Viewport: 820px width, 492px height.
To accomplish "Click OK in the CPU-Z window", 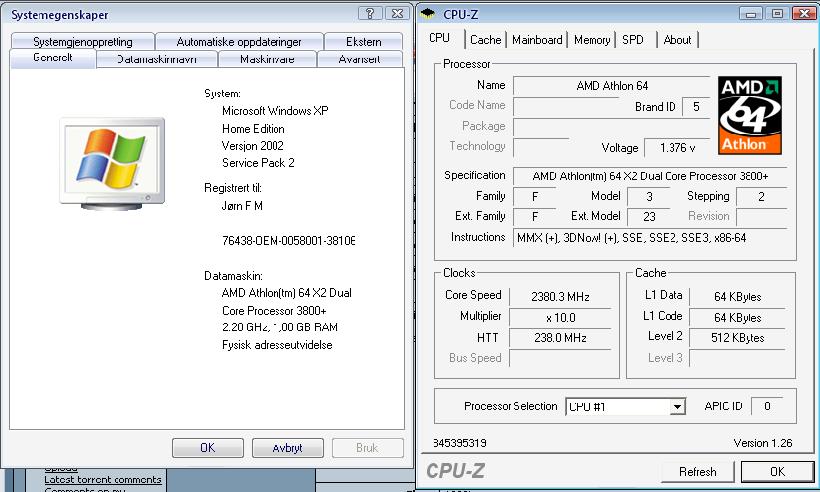I will (x=778, y=472).
